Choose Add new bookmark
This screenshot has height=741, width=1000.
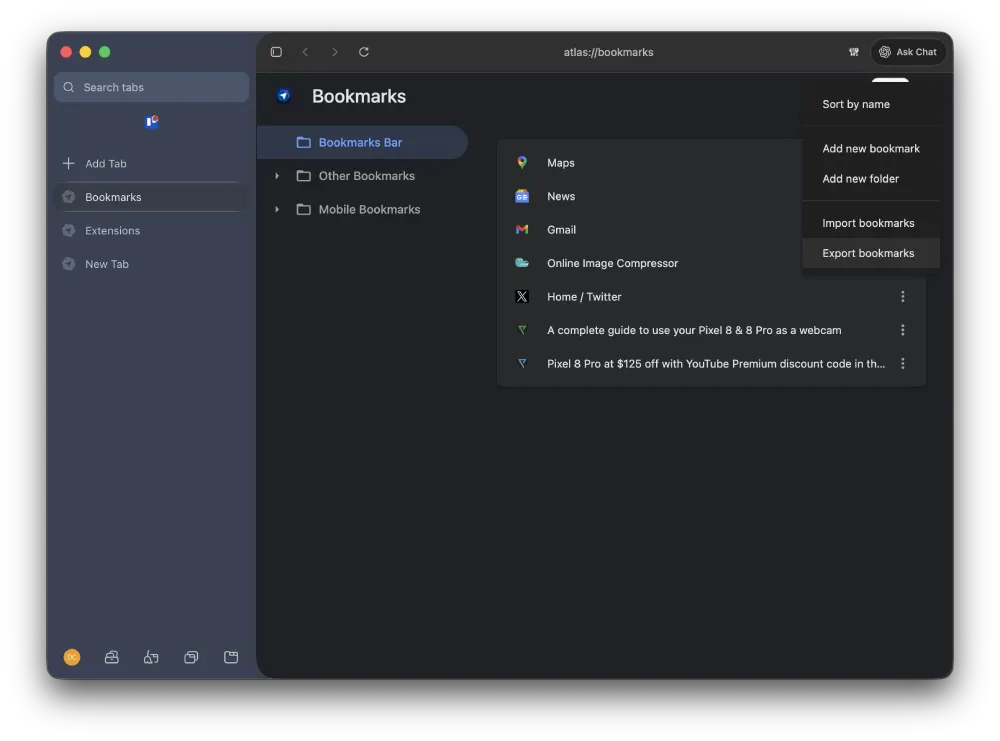pyautogui.click(x=871, y=149)
